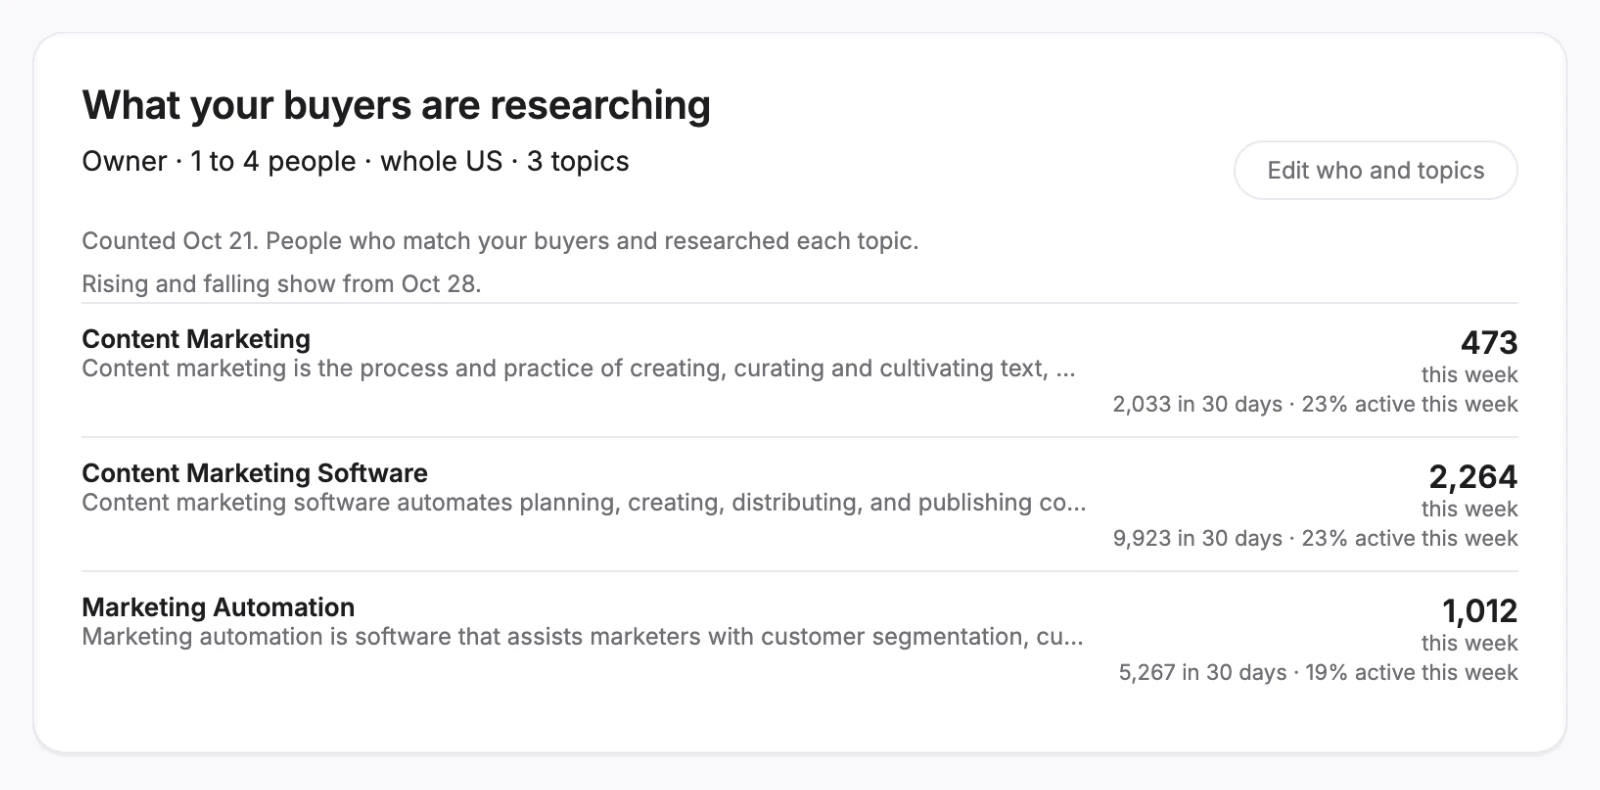Viewport: 1600px width, 790px height.
Task: Click the 'Counted Oct 21' note
Action: [x=500, y=241]
